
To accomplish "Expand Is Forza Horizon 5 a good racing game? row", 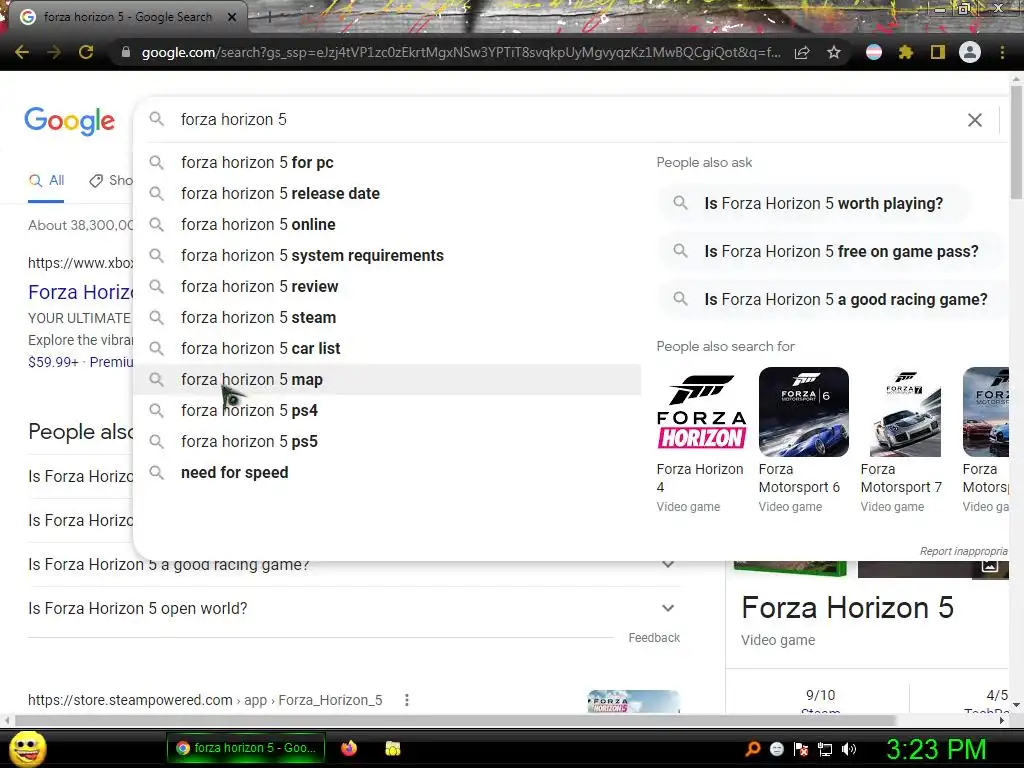I will 353,566.
